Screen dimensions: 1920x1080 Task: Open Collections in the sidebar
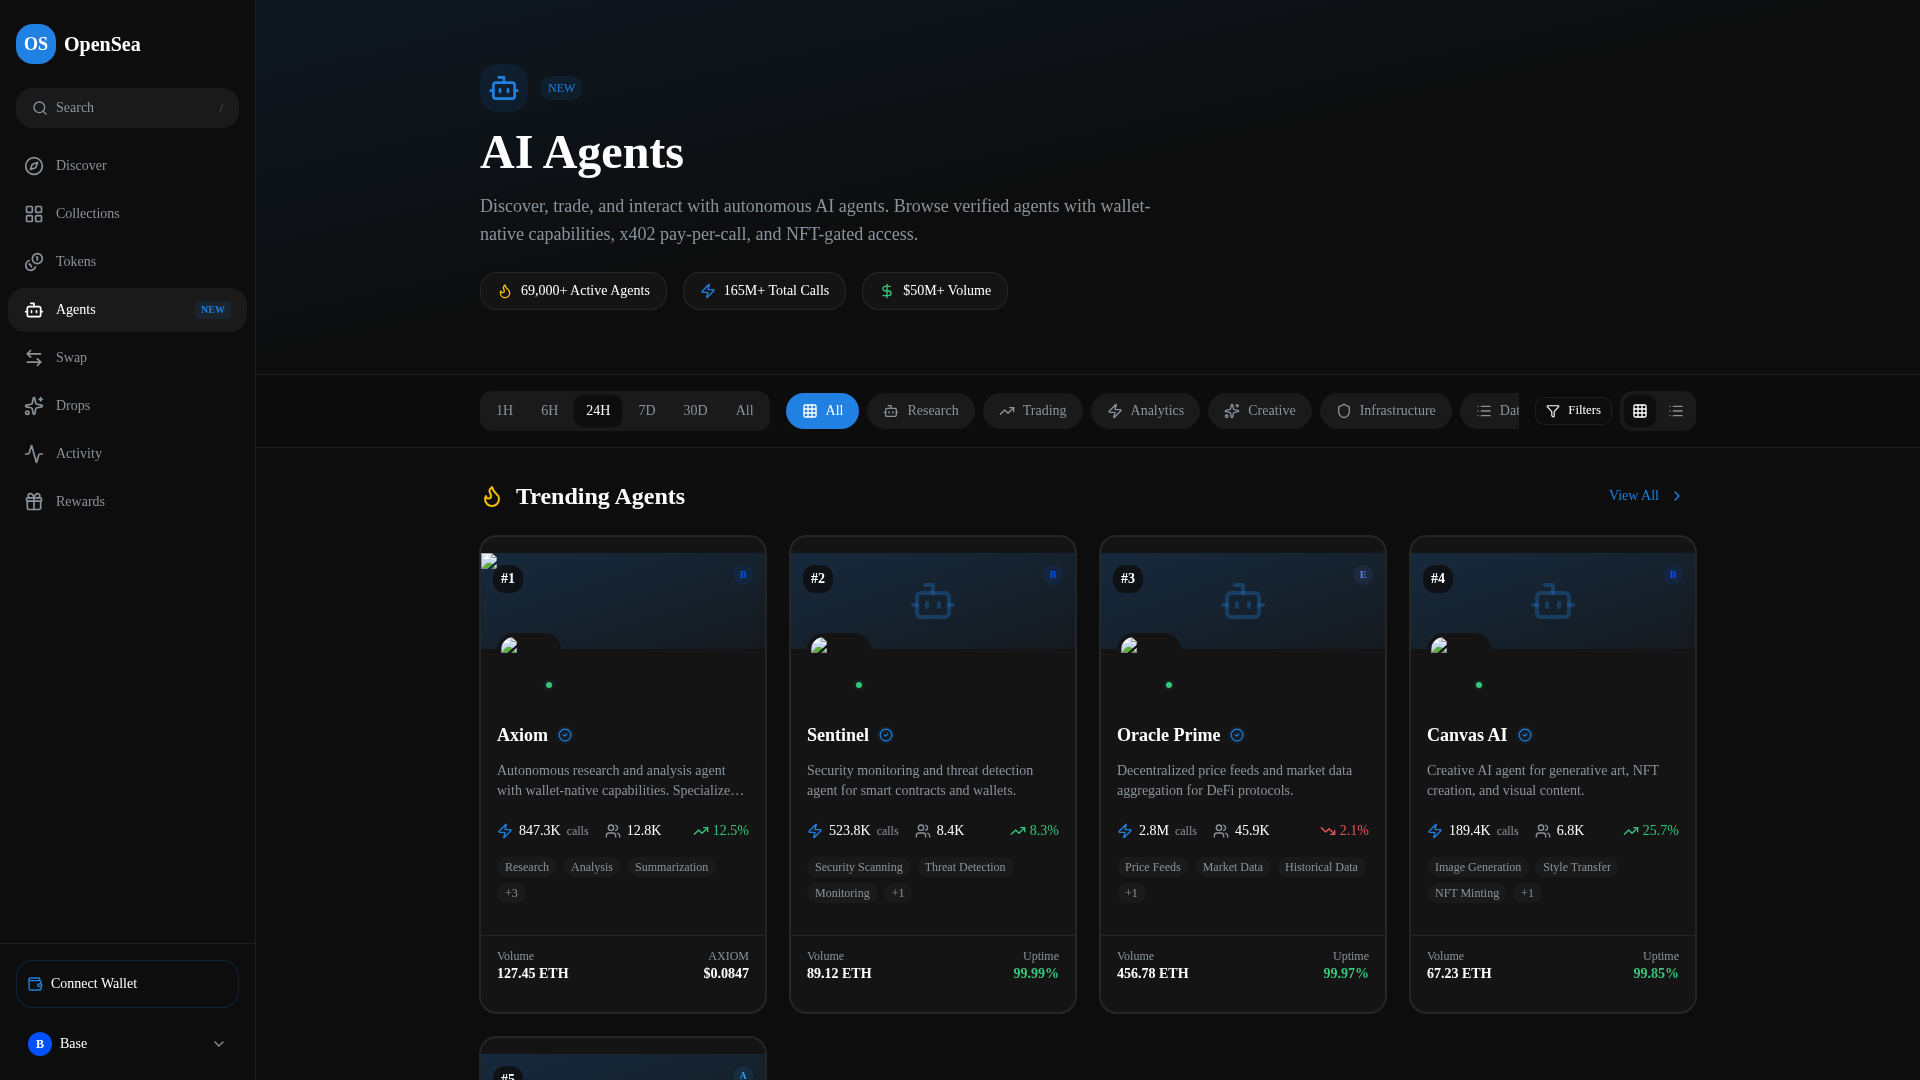[127, 214]
